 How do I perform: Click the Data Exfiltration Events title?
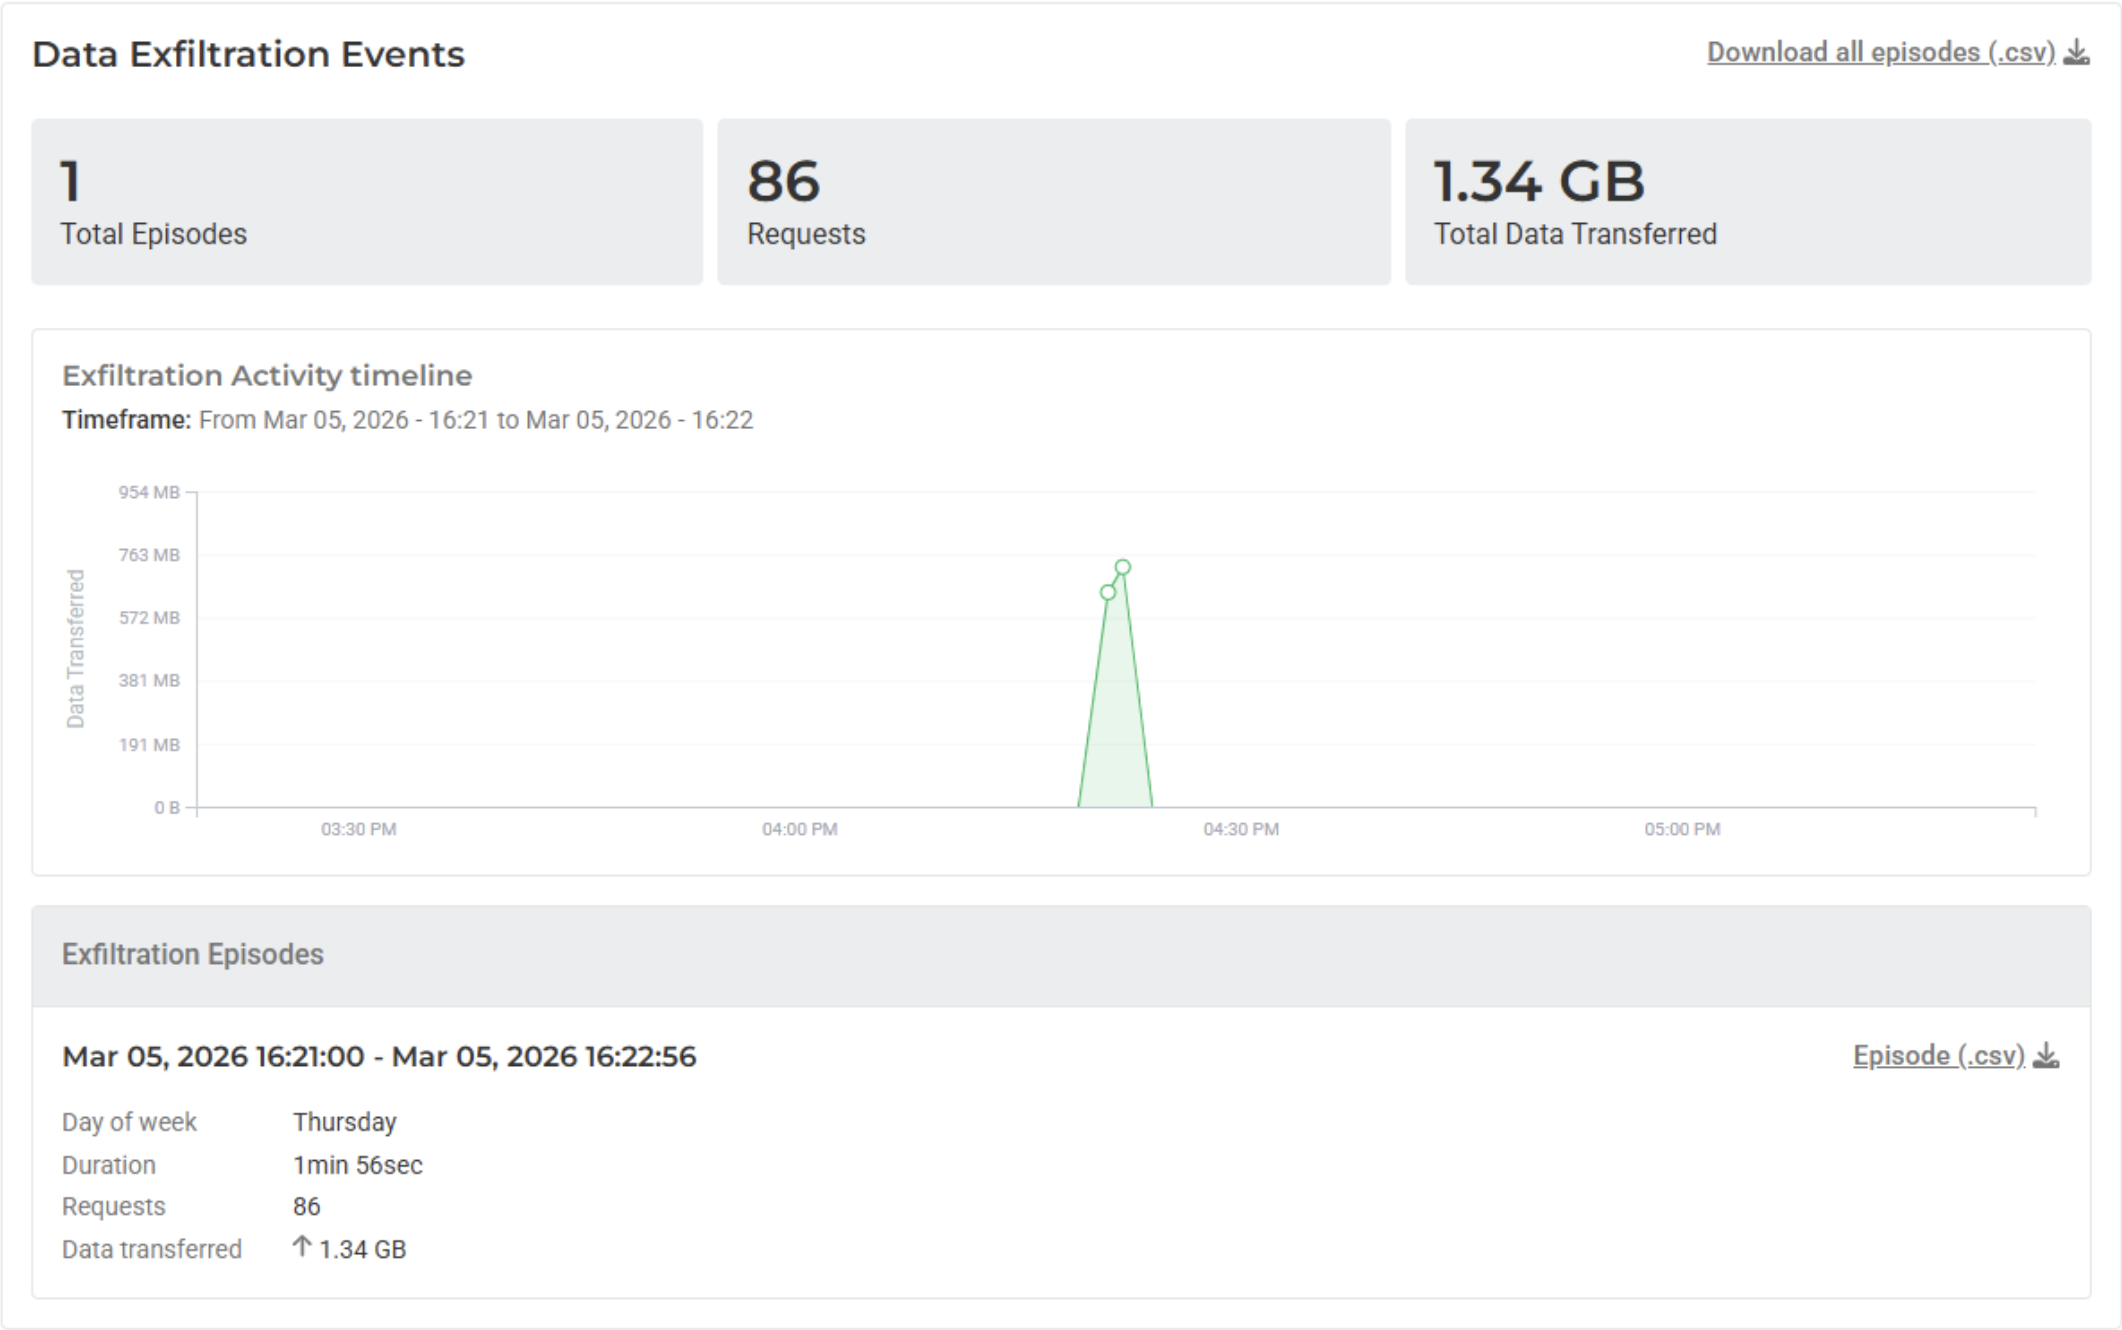248,54
